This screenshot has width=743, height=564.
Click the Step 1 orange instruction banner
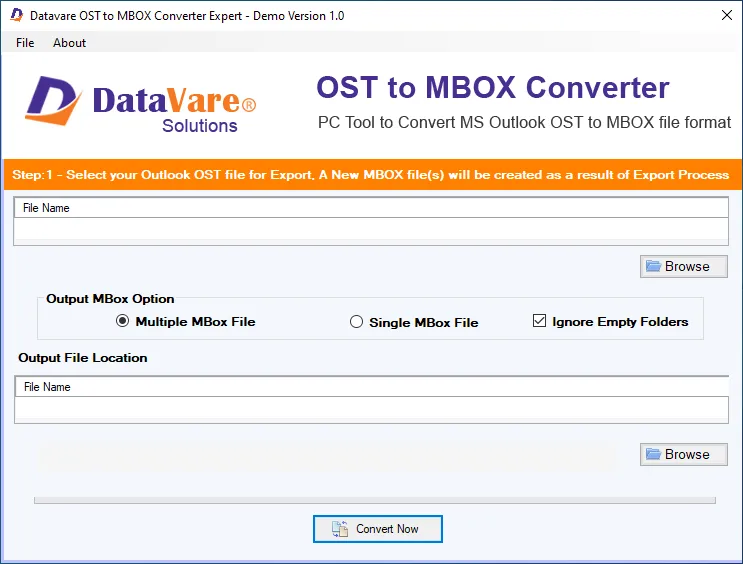372,175
